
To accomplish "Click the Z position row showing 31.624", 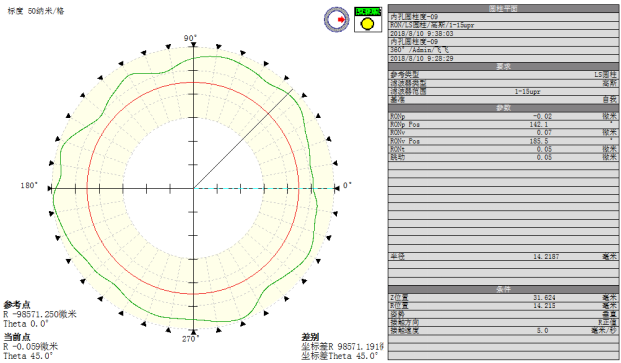I will [x=503, y=298].
